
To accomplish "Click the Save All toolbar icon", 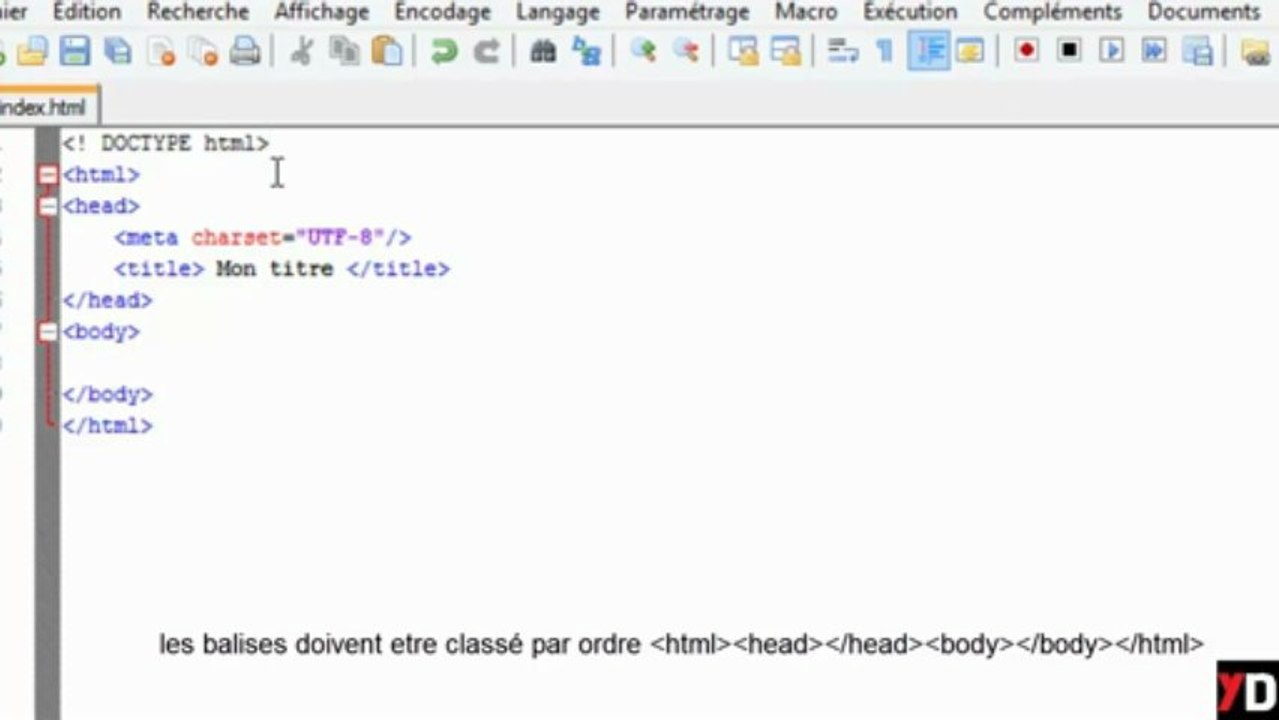I will 118,50.
